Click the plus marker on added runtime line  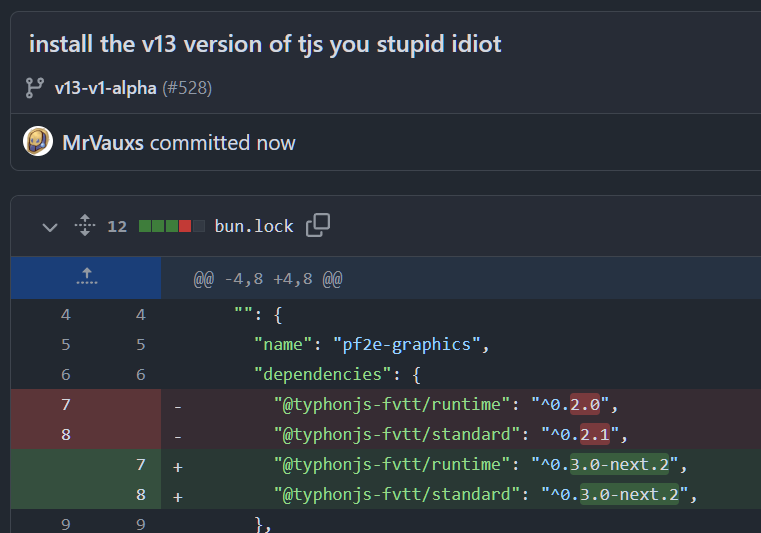click(178, 467)
